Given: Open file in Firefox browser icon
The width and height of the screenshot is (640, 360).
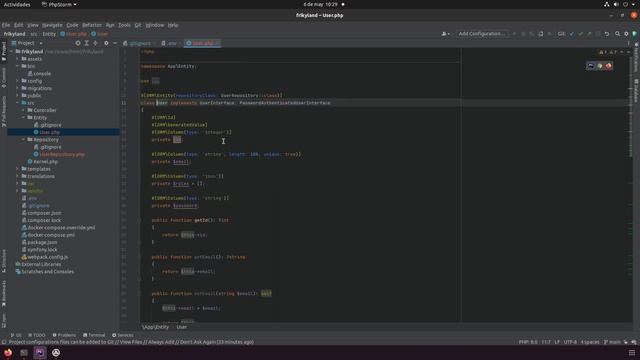Looking at the screenshot, I should click(609, 66).
